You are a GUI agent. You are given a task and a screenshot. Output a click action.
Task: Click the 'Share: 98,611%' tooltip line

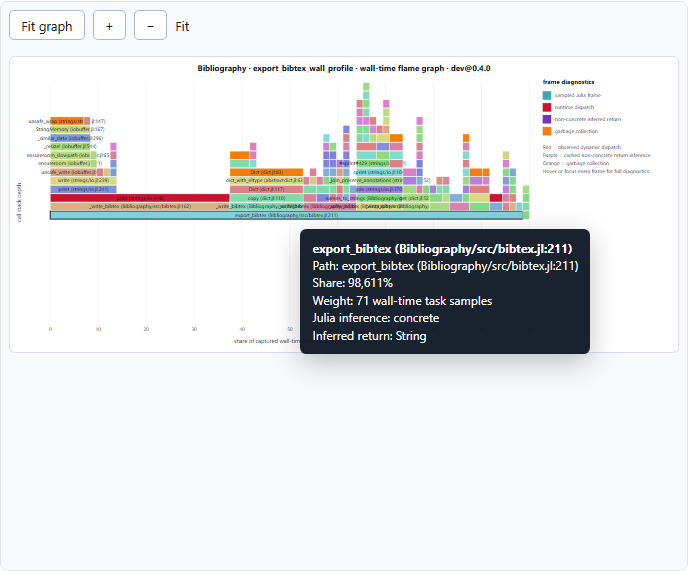352,283
